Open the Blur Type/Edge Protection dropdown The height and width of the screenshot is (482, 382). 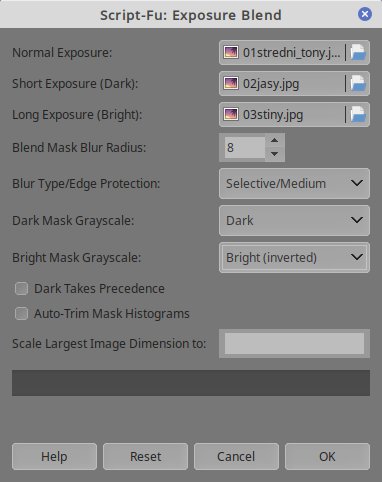tap(294, 184)
